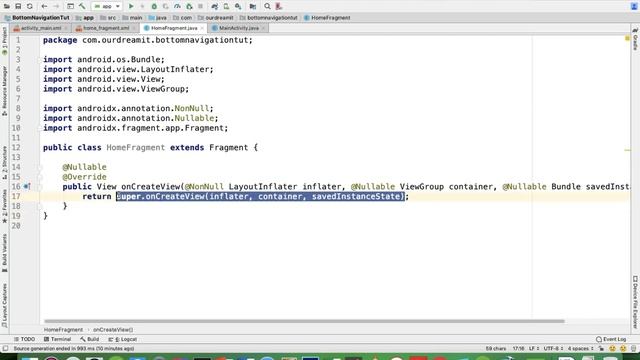Screen dimensions: 640x360
Task: Open the app run configuration dropdown
Action: (x=106, y=7)
